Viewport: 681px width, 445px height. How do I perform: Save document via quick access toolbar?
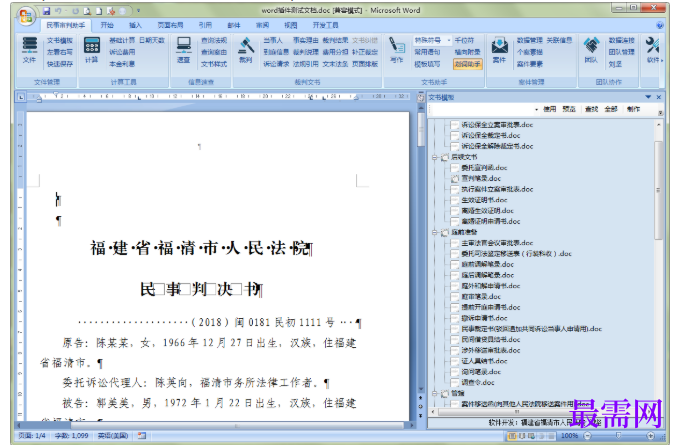pyautogui.click(x=46, y=10)
